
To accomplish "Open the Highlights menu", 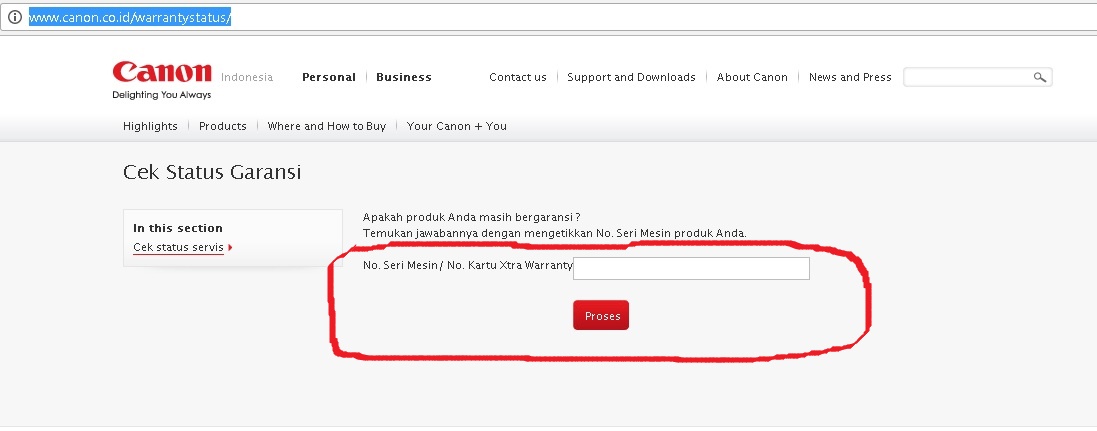I will [x=150, y=126].
